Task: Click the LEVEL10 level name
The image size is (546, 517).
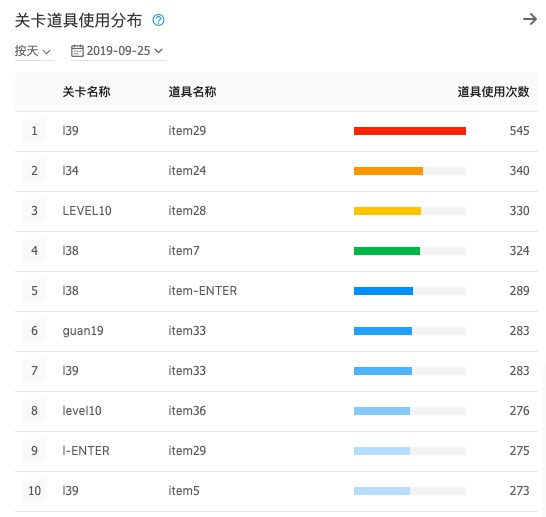Action: coord(87,211)
